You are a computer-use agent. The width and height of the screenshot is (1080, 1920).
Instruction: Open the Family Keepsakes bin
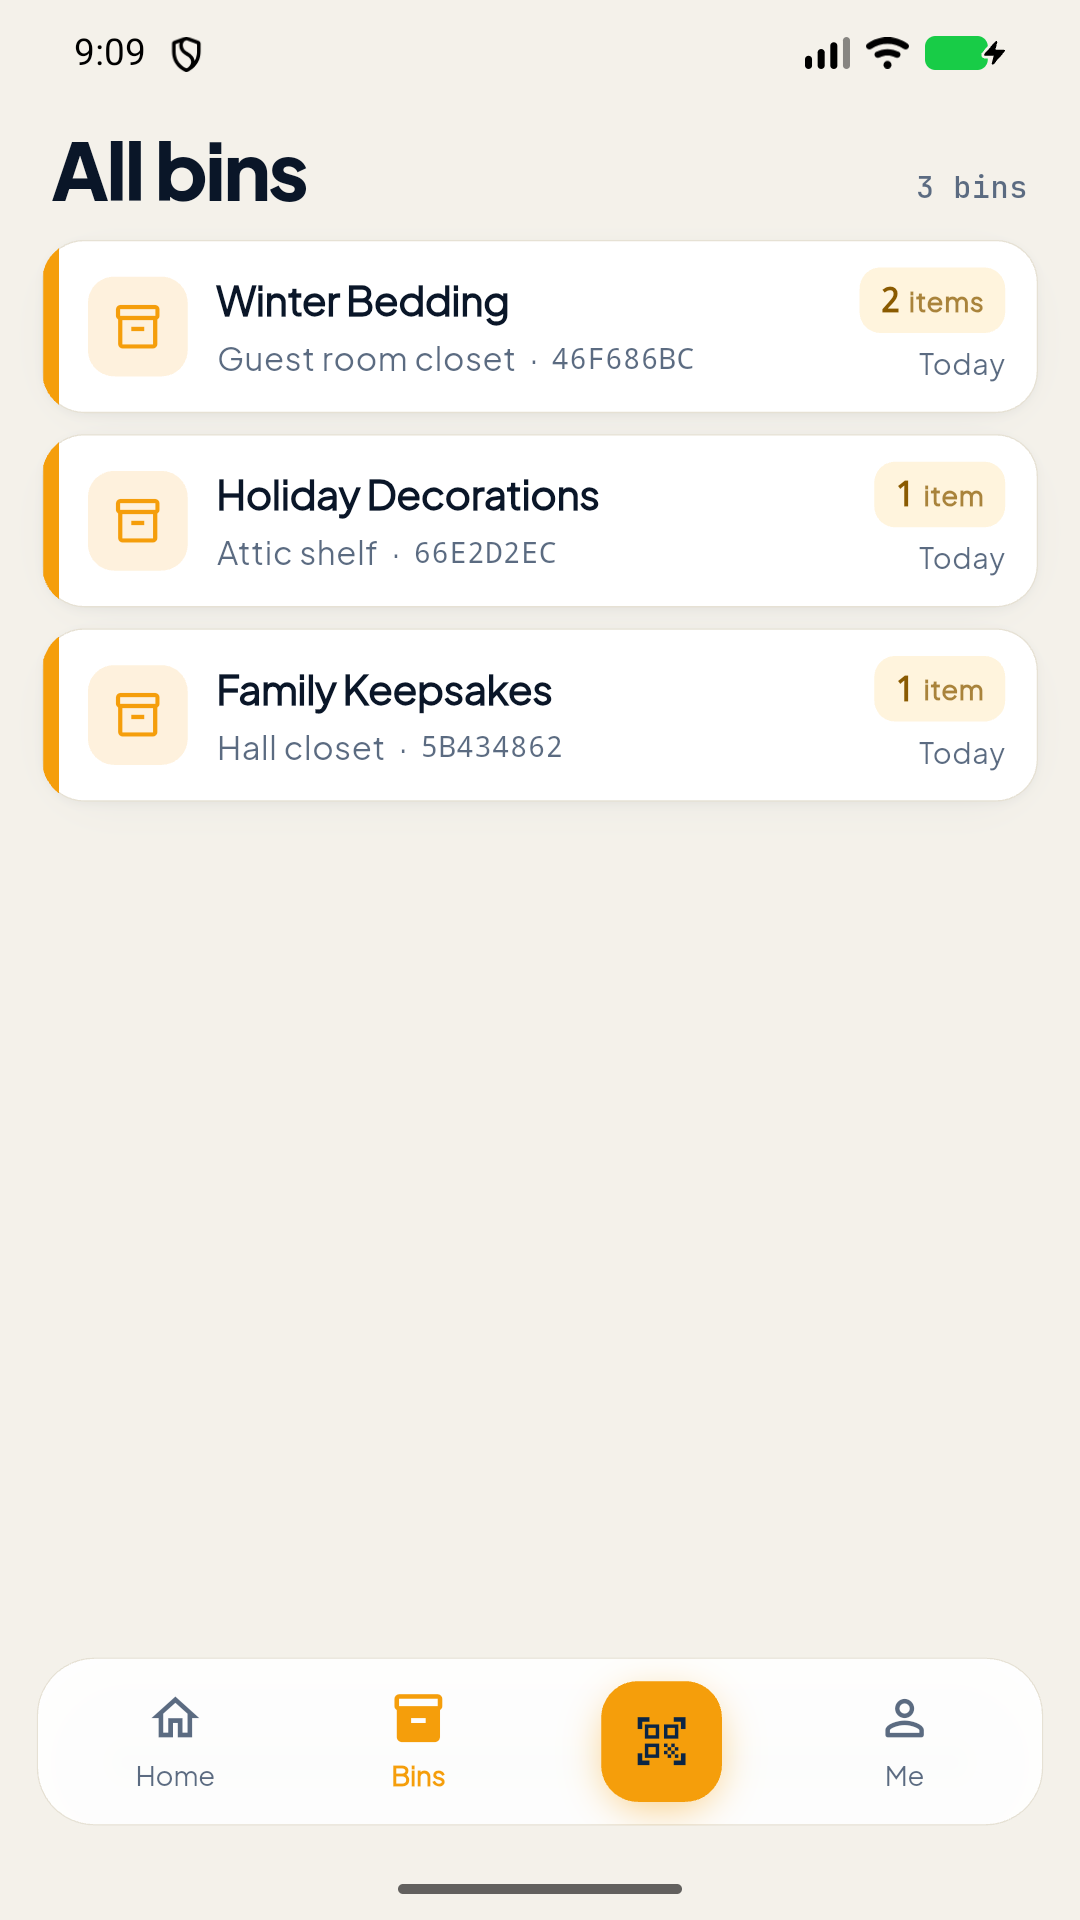click(540, 715)
